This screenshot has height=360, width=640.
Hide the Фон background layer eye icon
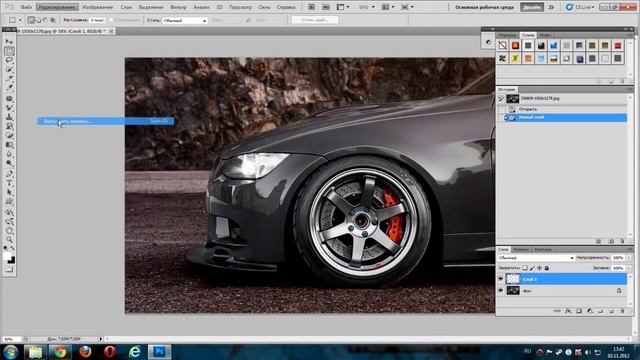coord(501,291)
